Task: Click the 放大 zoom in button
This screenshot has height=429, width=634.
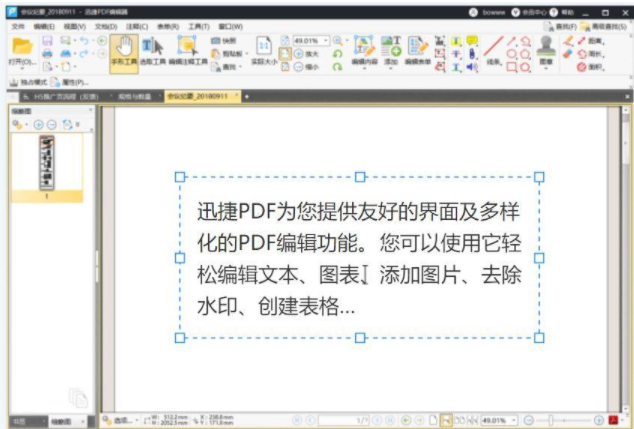Action: click(306, 54)
